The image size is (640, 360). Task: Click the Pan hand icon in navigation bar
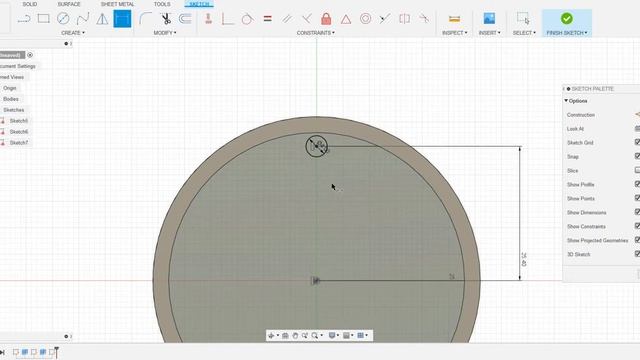pos(295,336)
